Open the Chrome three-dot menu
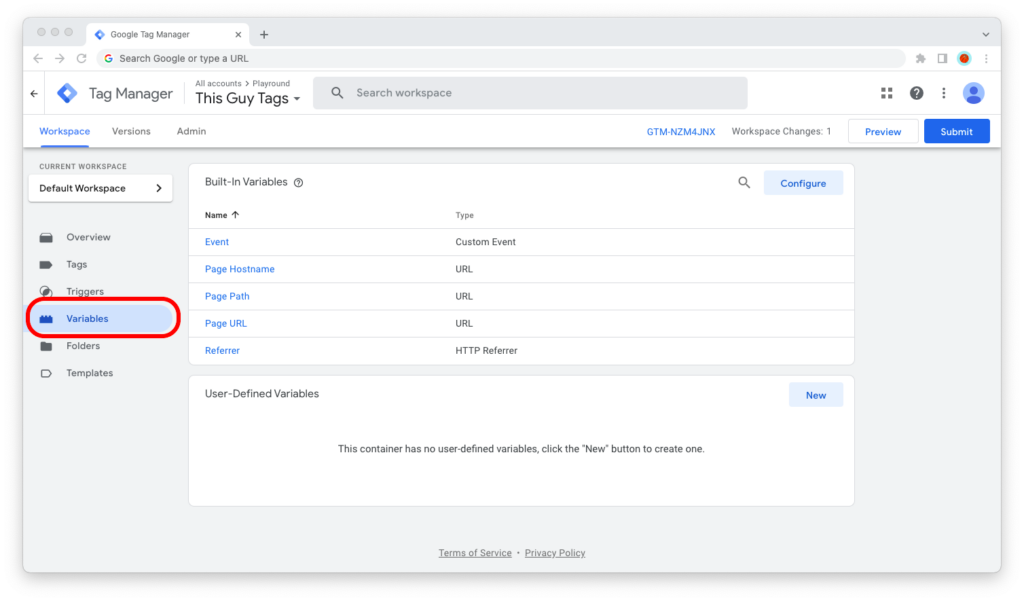The width and height of the screenshot is (1024, 601). 986,59
